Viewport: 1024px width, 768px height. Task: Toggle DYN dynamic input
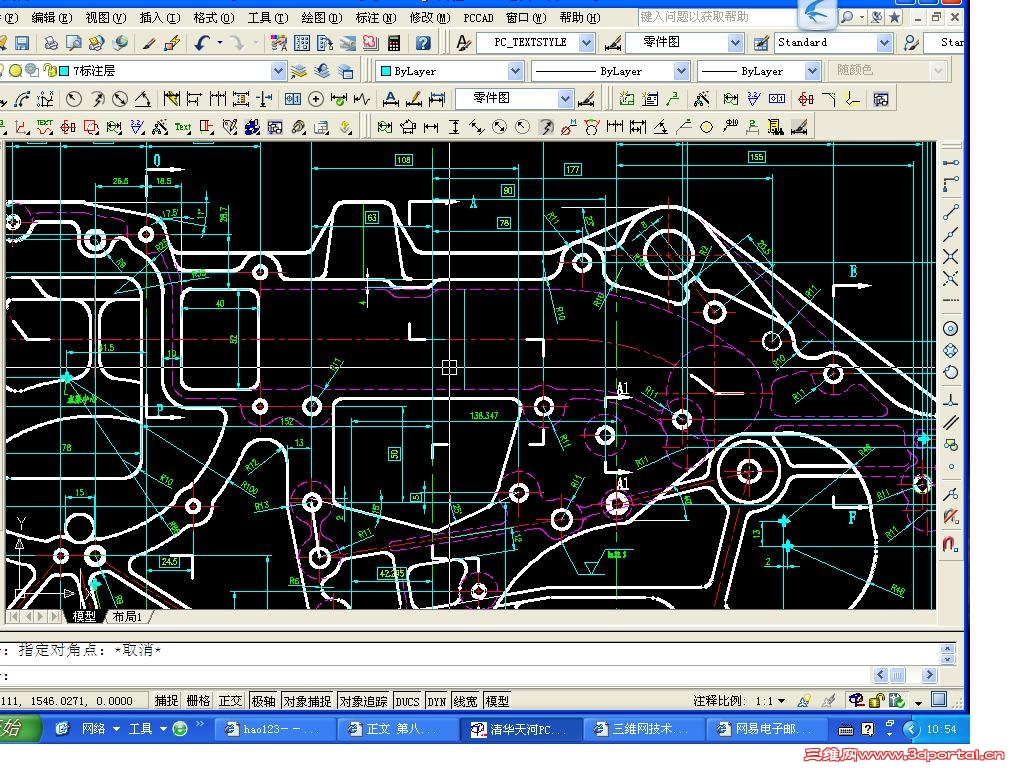[x=436, y=701]
